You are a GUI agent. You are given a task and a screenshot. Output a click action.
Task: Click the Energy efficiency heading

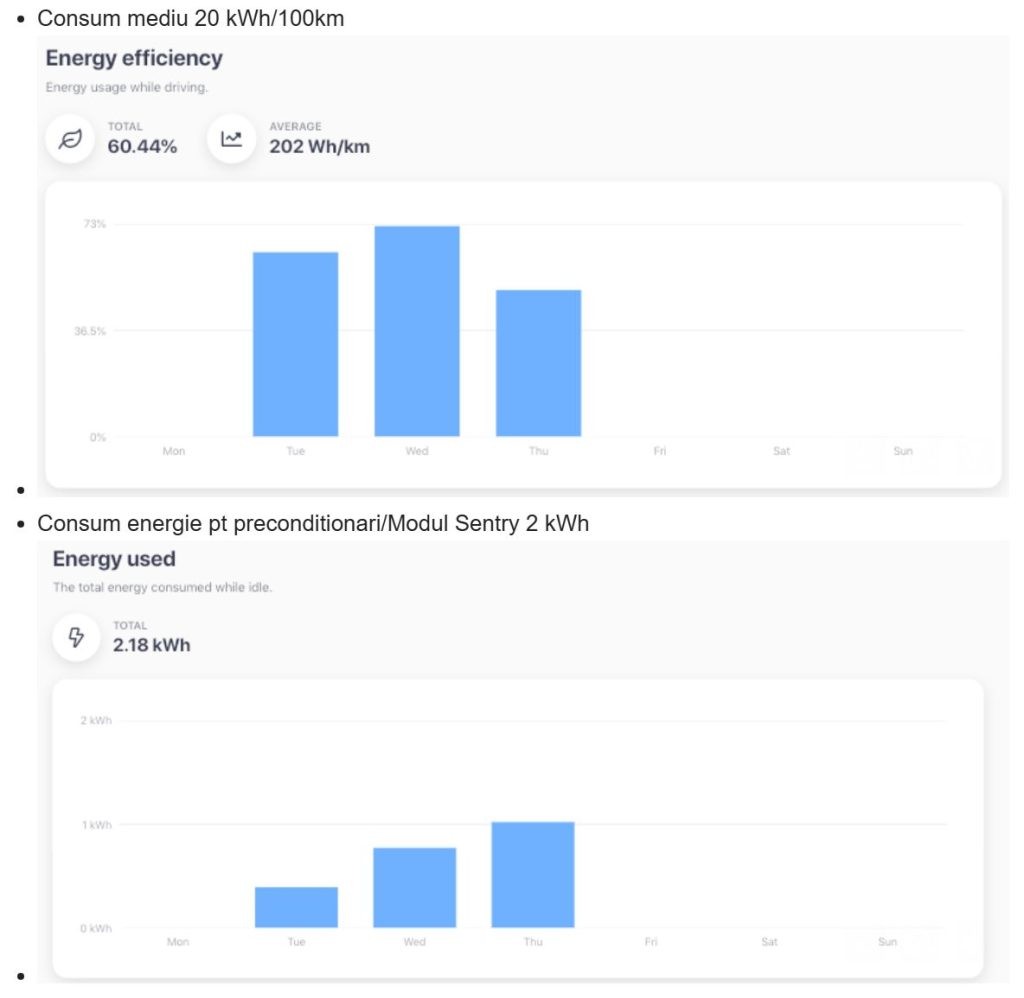pos(134,58)
